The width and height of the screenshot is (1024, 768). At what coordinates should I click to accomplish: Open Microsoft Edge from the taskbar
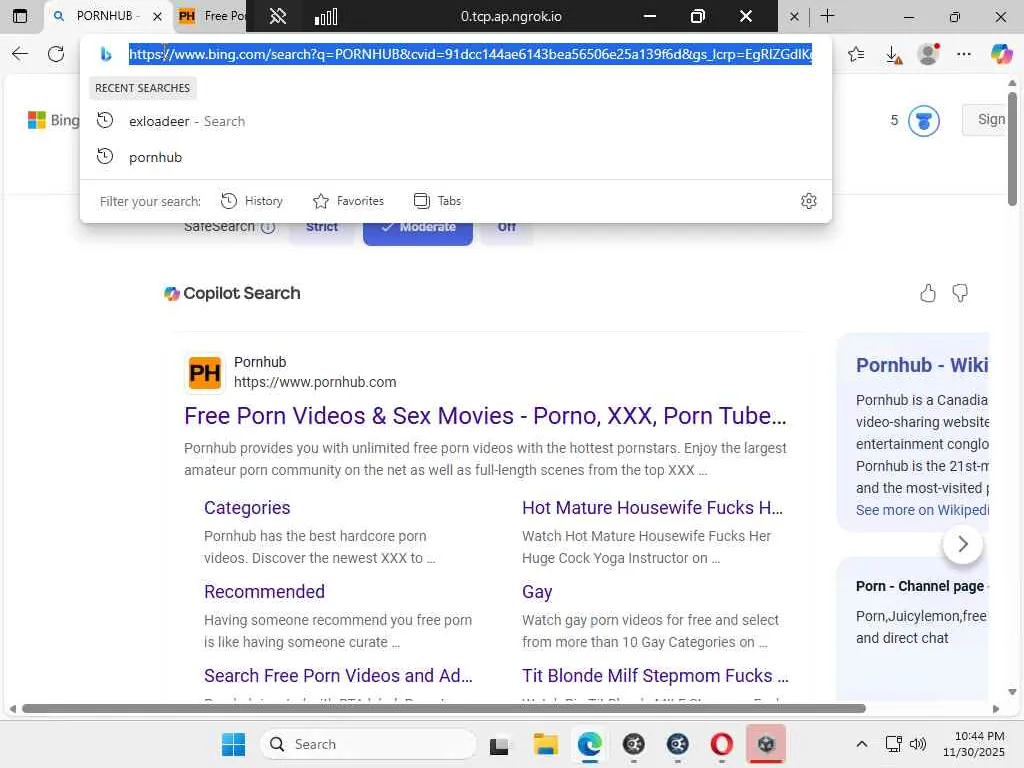tap(590, 744)
